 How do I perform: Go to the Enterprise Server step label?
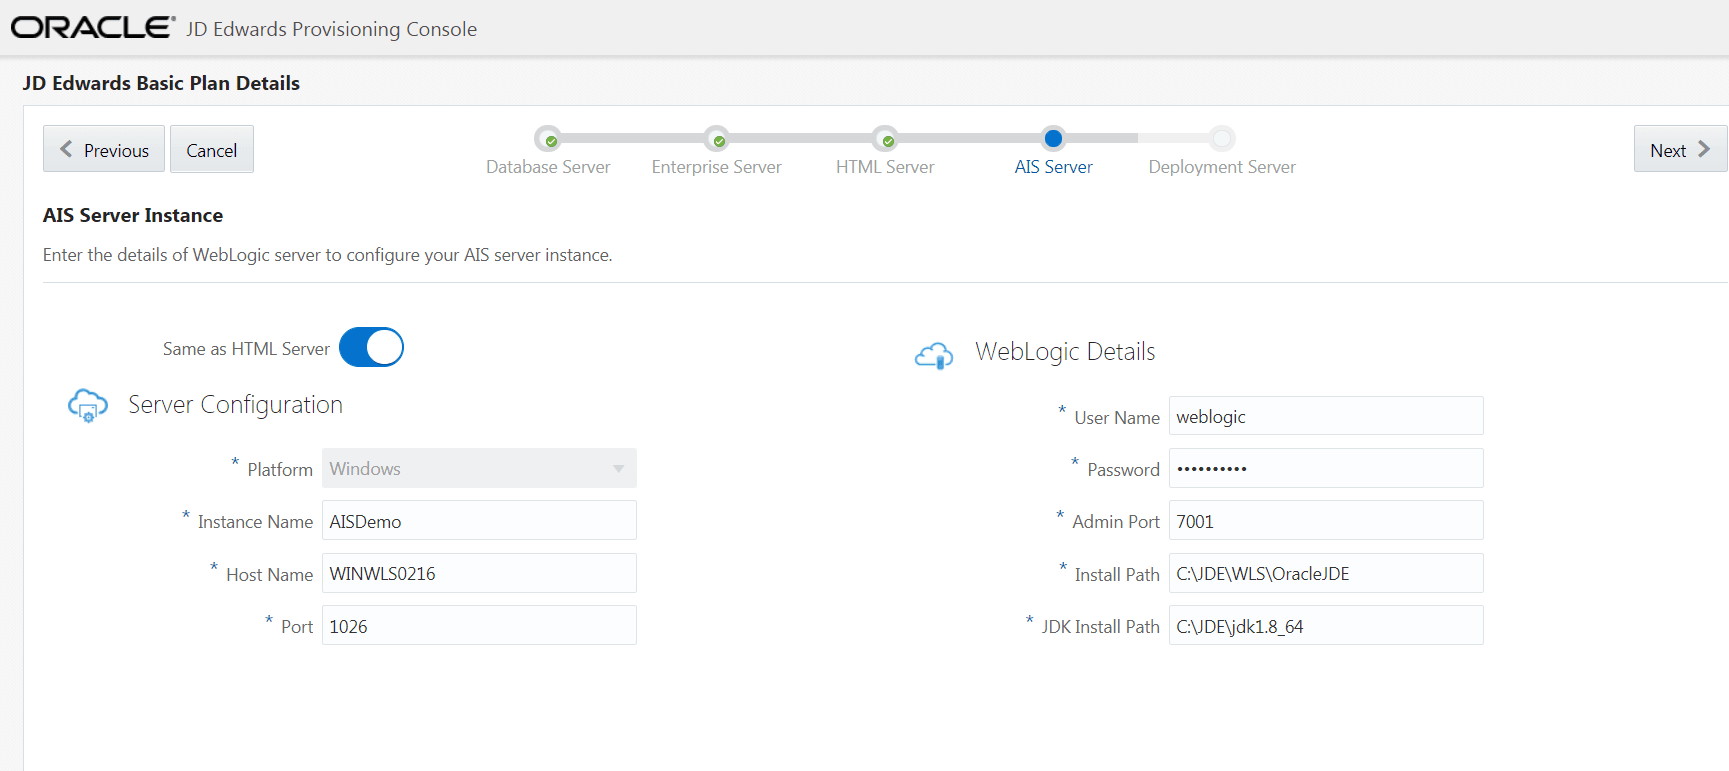[x=716, y=167]
